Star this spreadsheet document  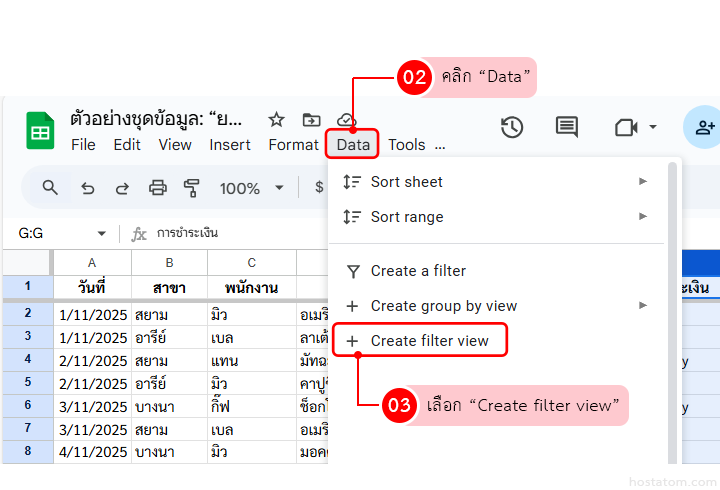(x=277, y=120)
